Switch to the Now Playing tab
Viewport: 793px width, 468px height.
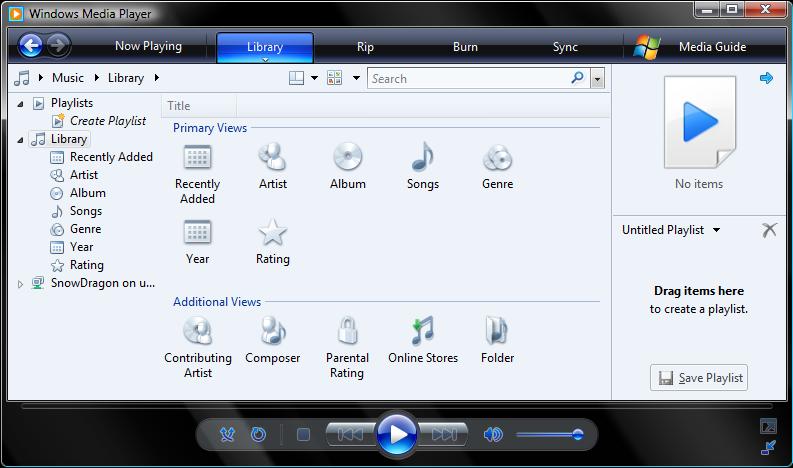click(148, 46)
